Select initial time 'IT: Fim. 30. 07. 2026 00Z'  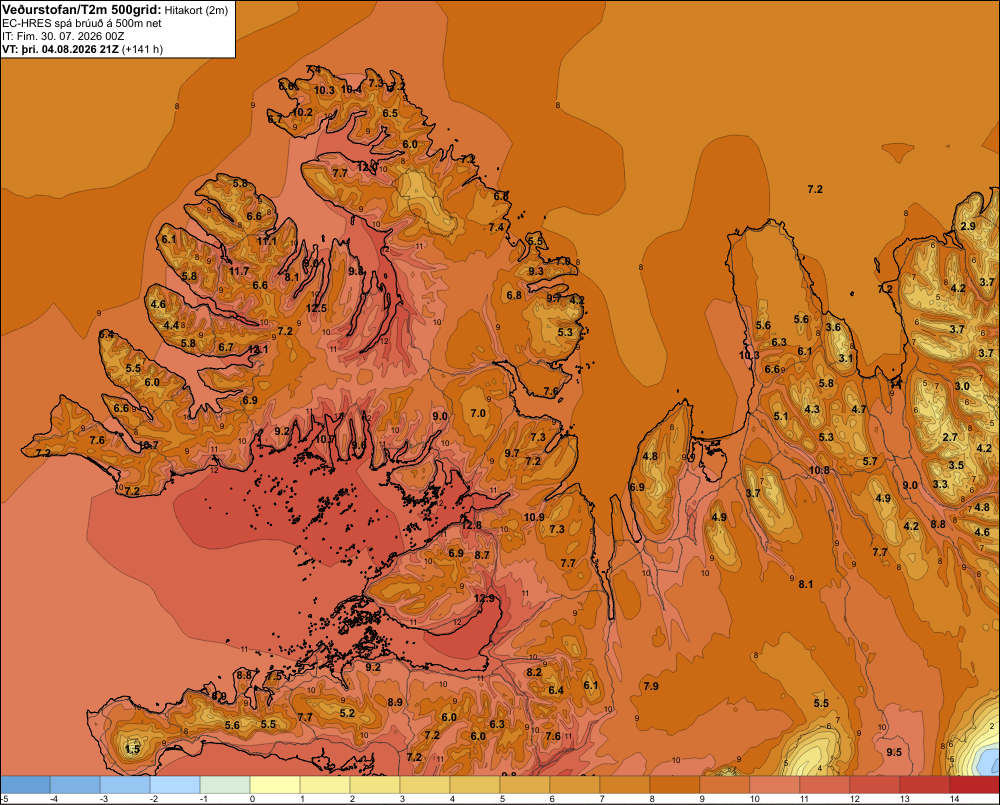click(63, 36)
